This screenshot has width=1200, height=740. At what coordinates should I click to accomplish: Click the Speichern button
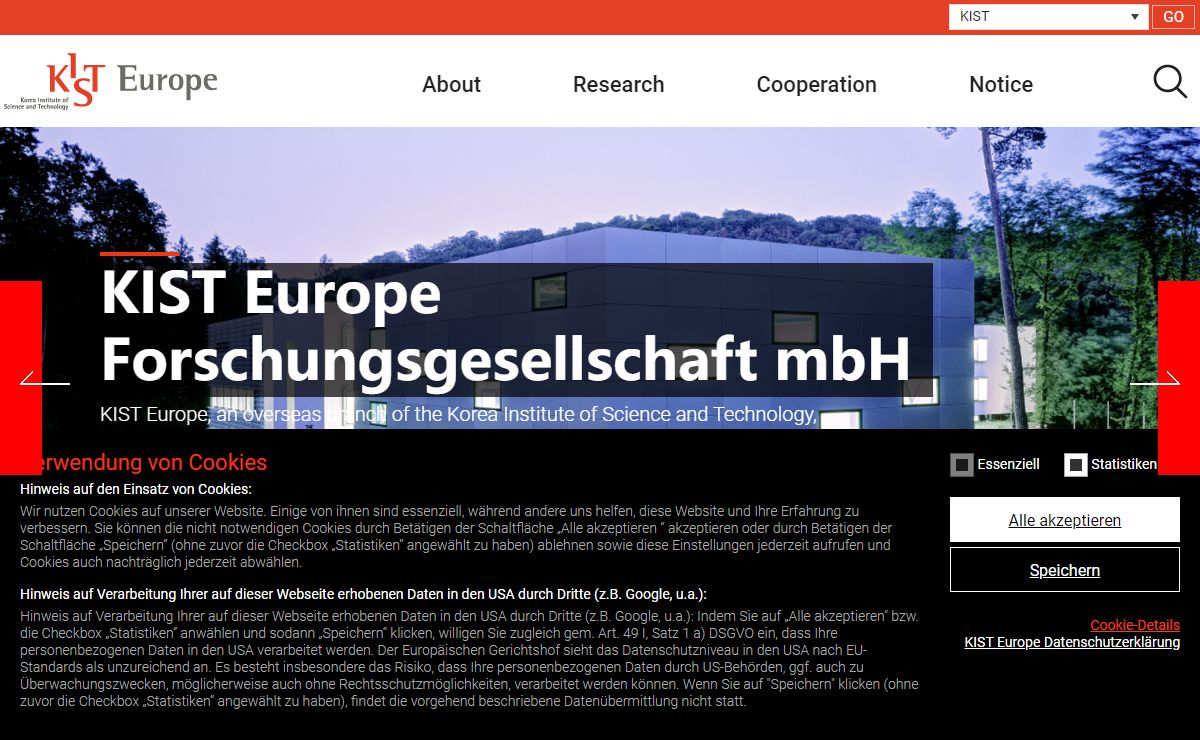pos(1065,570)
